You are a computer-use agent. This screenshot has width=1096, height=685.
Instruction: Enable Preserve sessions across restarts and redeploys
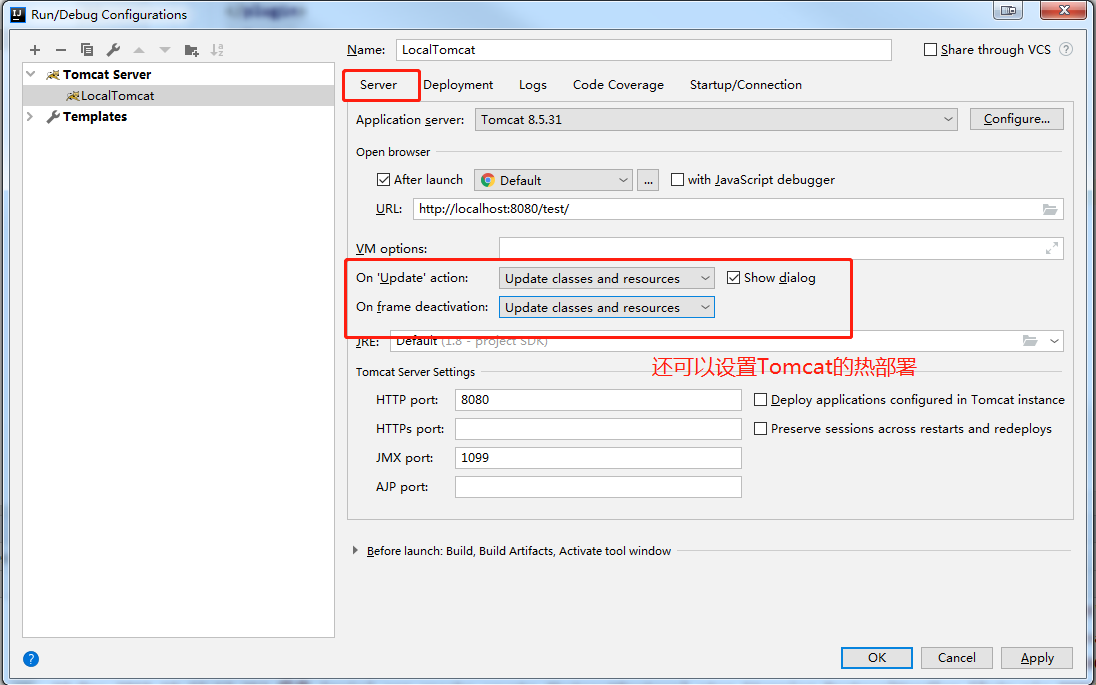(760, 428)
